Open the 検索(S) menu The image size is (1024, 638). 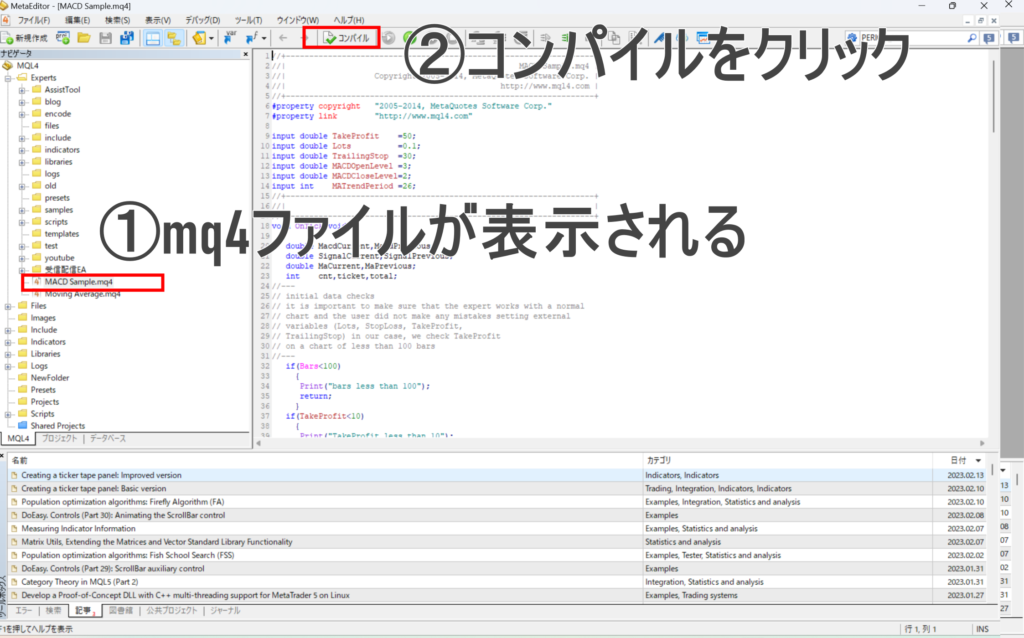coord(118,20)
